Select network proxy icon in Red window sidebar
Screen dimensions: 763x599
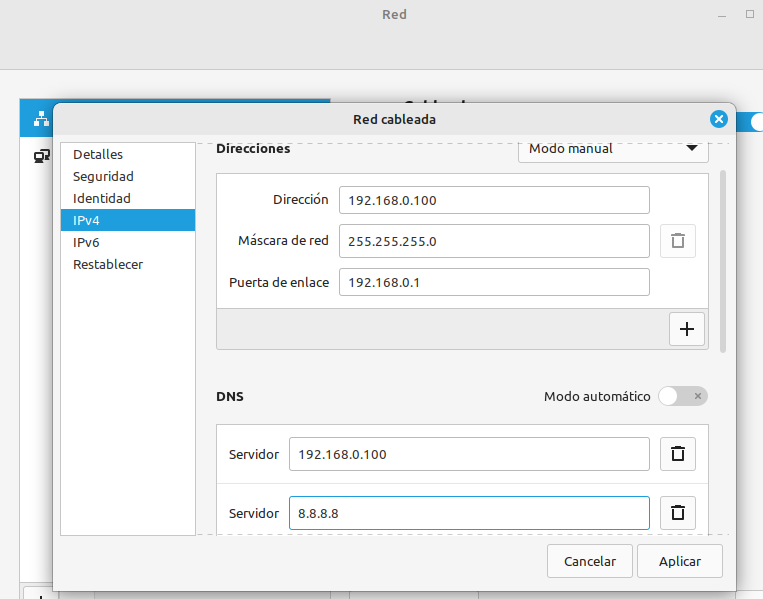point(42,156)
